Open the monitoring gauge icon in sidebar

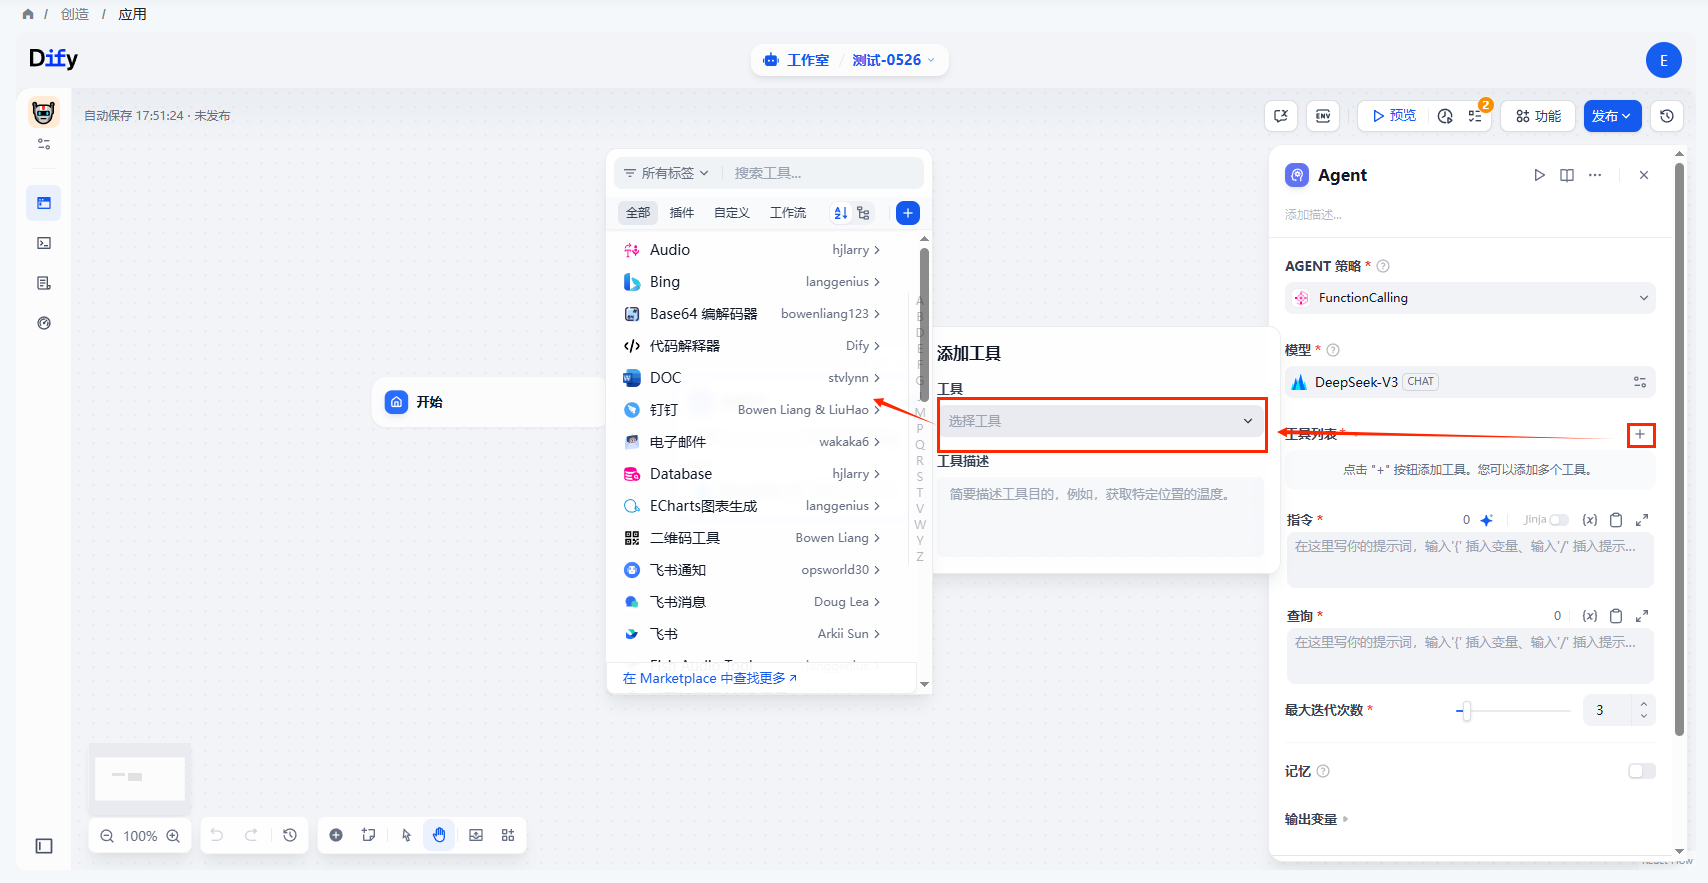pos(44,323)
